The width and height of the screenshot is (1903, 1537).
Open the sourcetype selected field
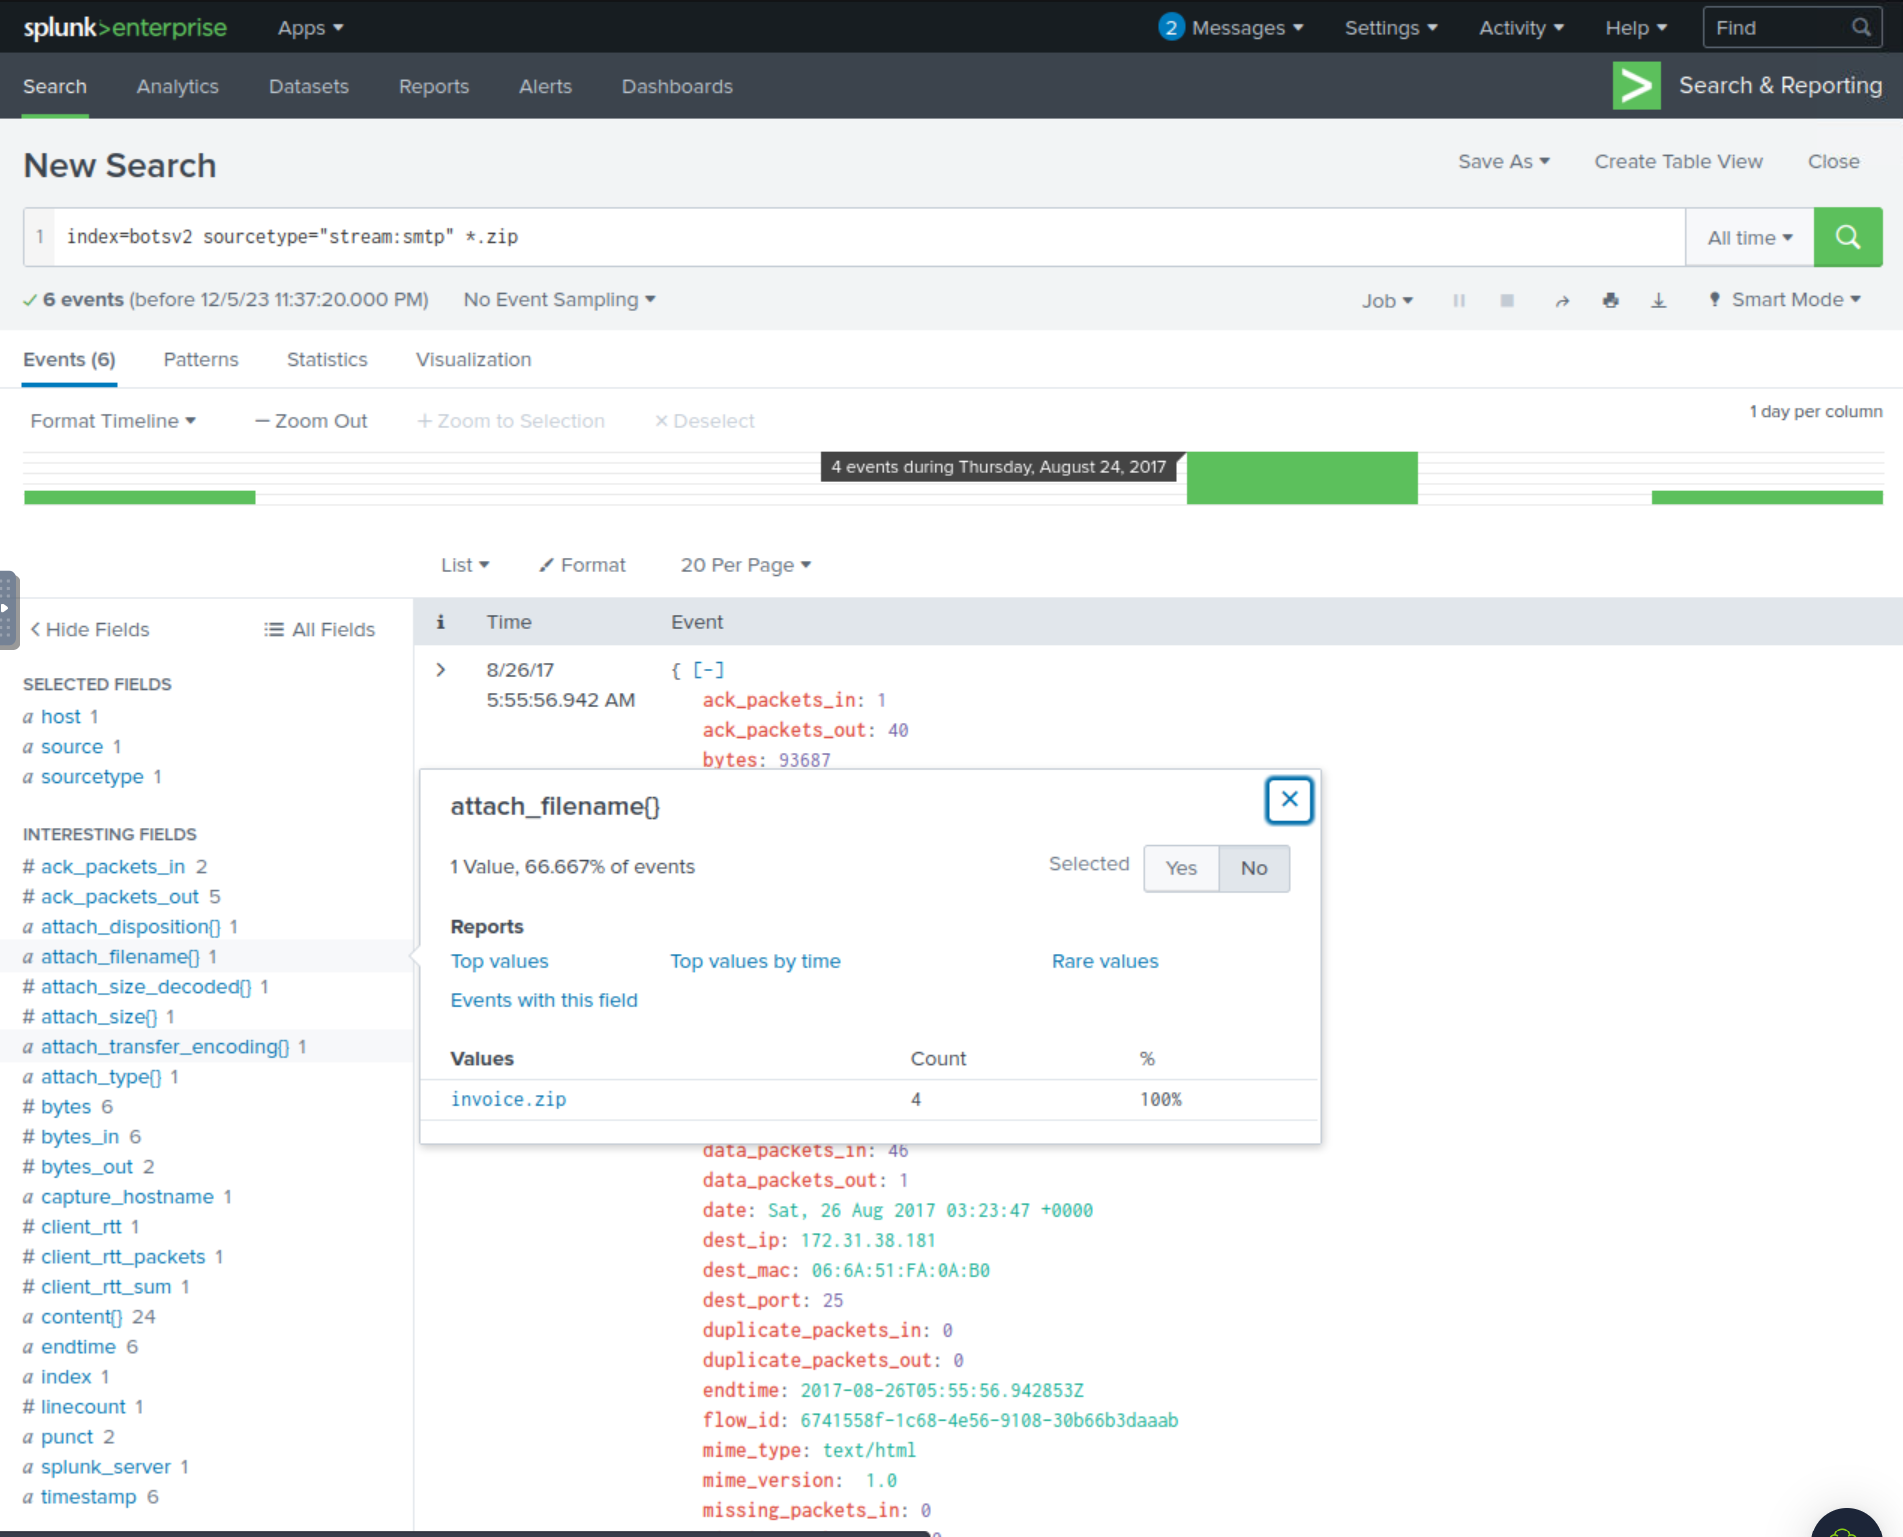pos(92,777)
